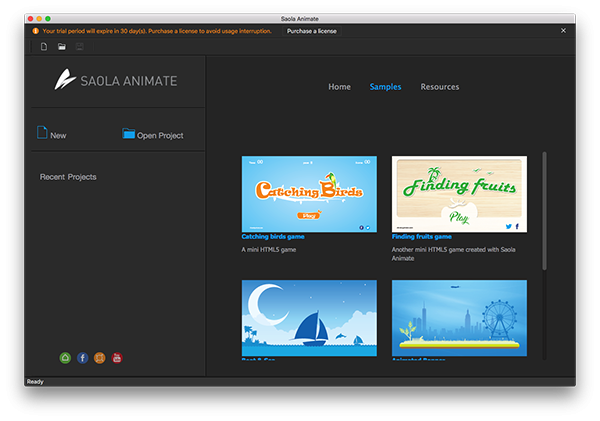This screenshot has width=600, height=421.
Task: Open the Finding Fruits sample thumbnail
Action: pyautogui.click(x=459, y=194)
